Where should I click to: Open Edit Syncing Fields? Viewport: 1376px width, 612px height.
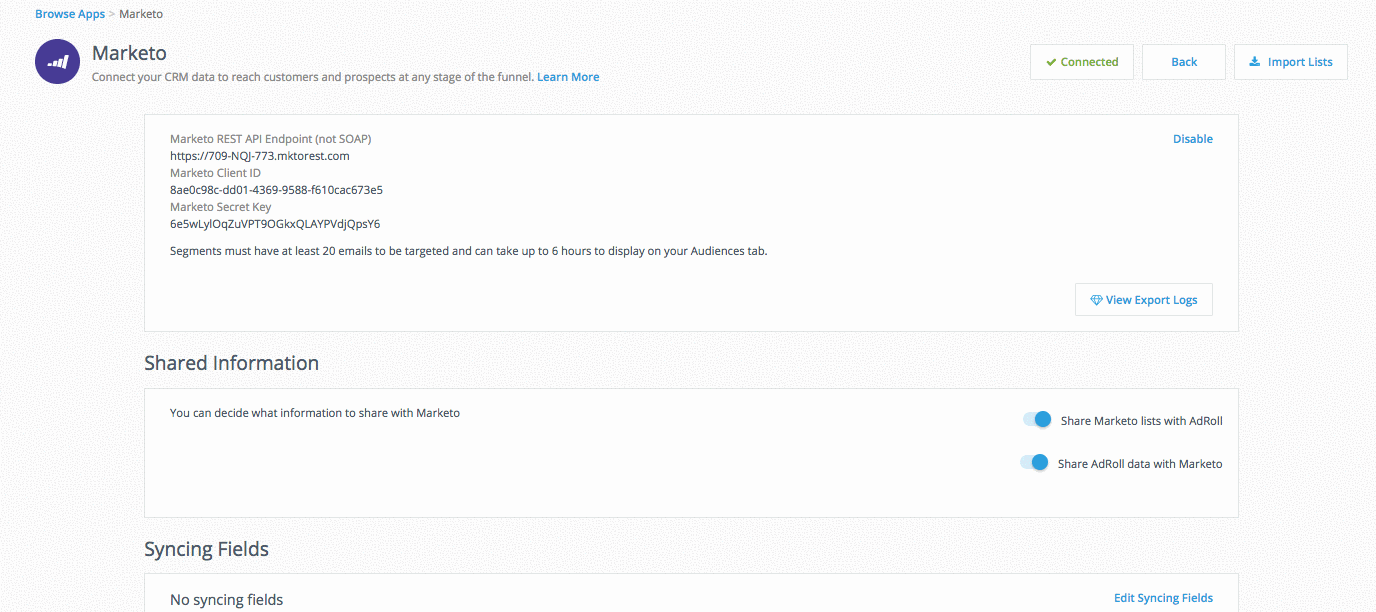point(1163,598)
